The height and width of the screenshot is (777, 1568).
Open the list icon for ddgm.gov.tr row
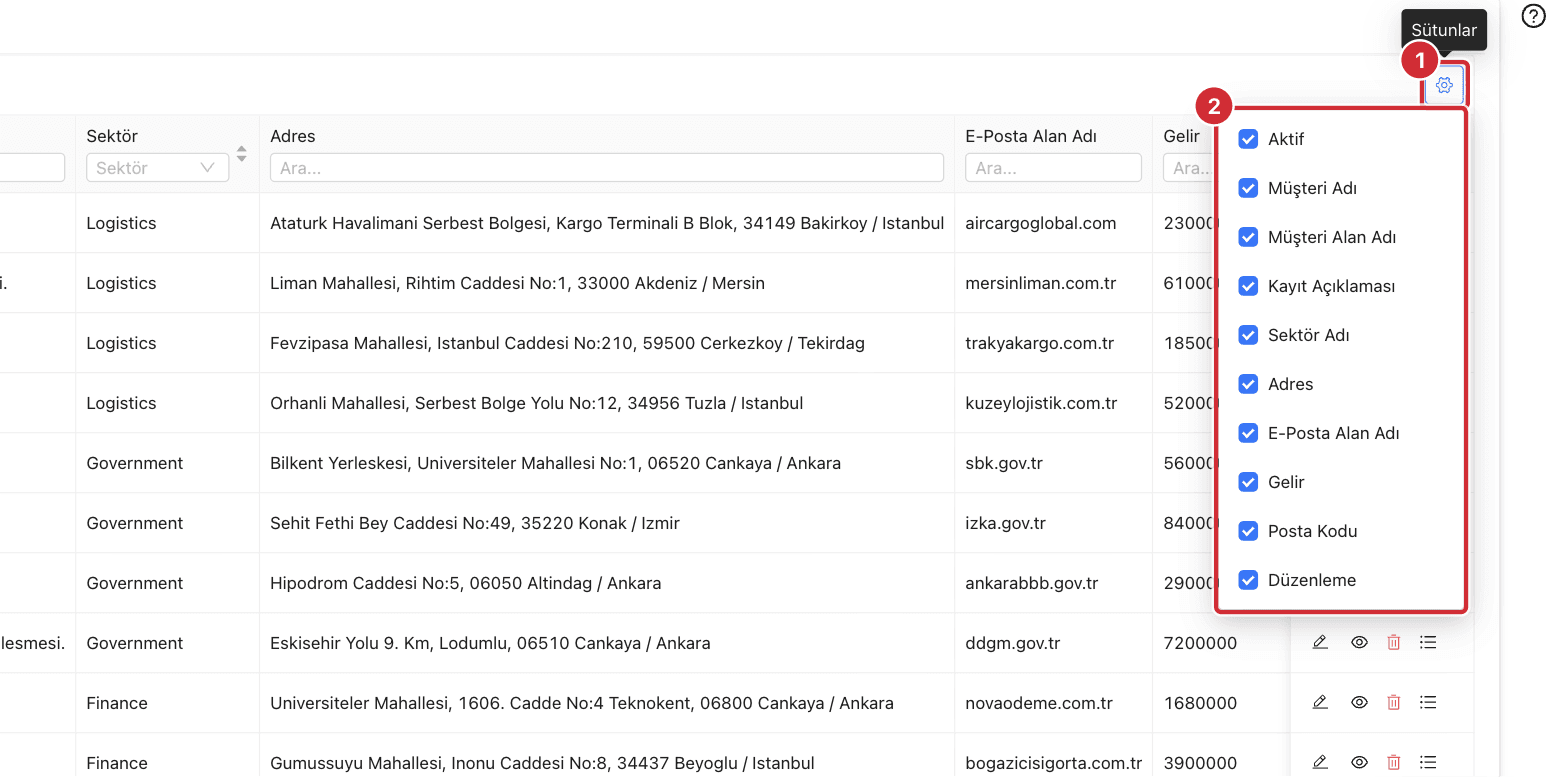coord(1428,642)
